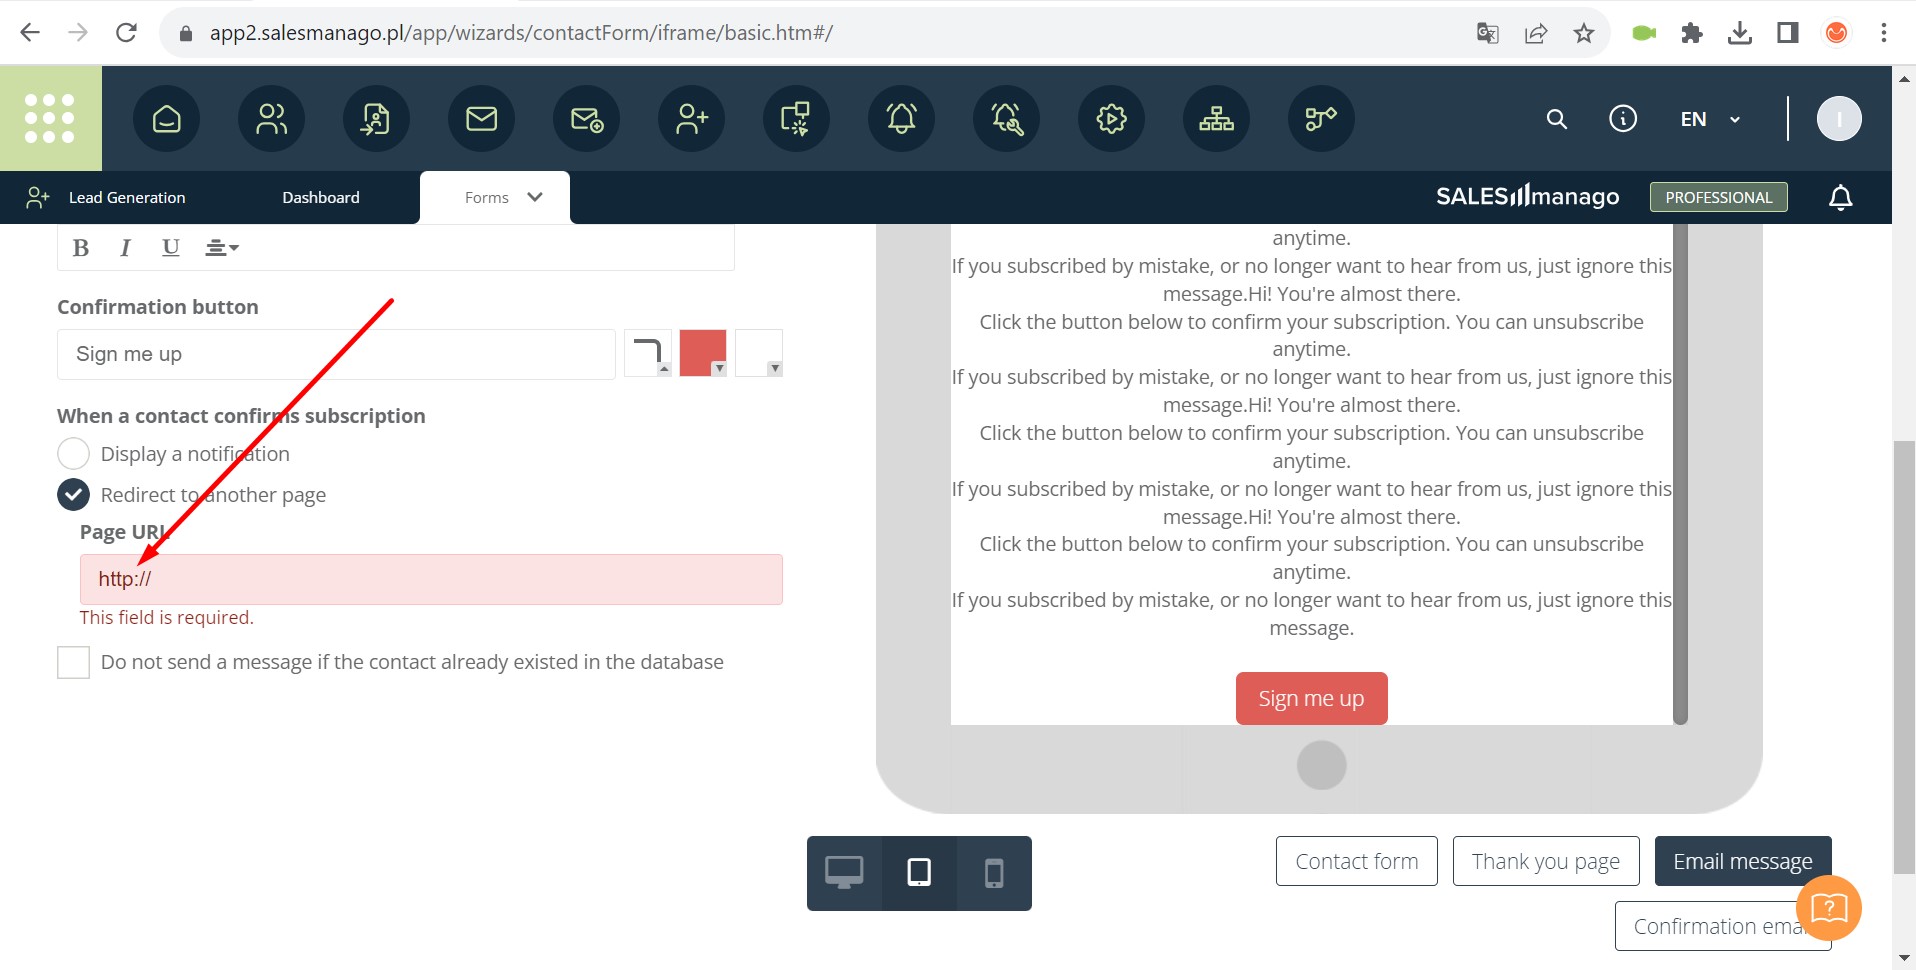Image resolution: width=1916 pixels, height=970 pixels.
Task: Edit the Sign me up button text field
Action: (336, 354)
